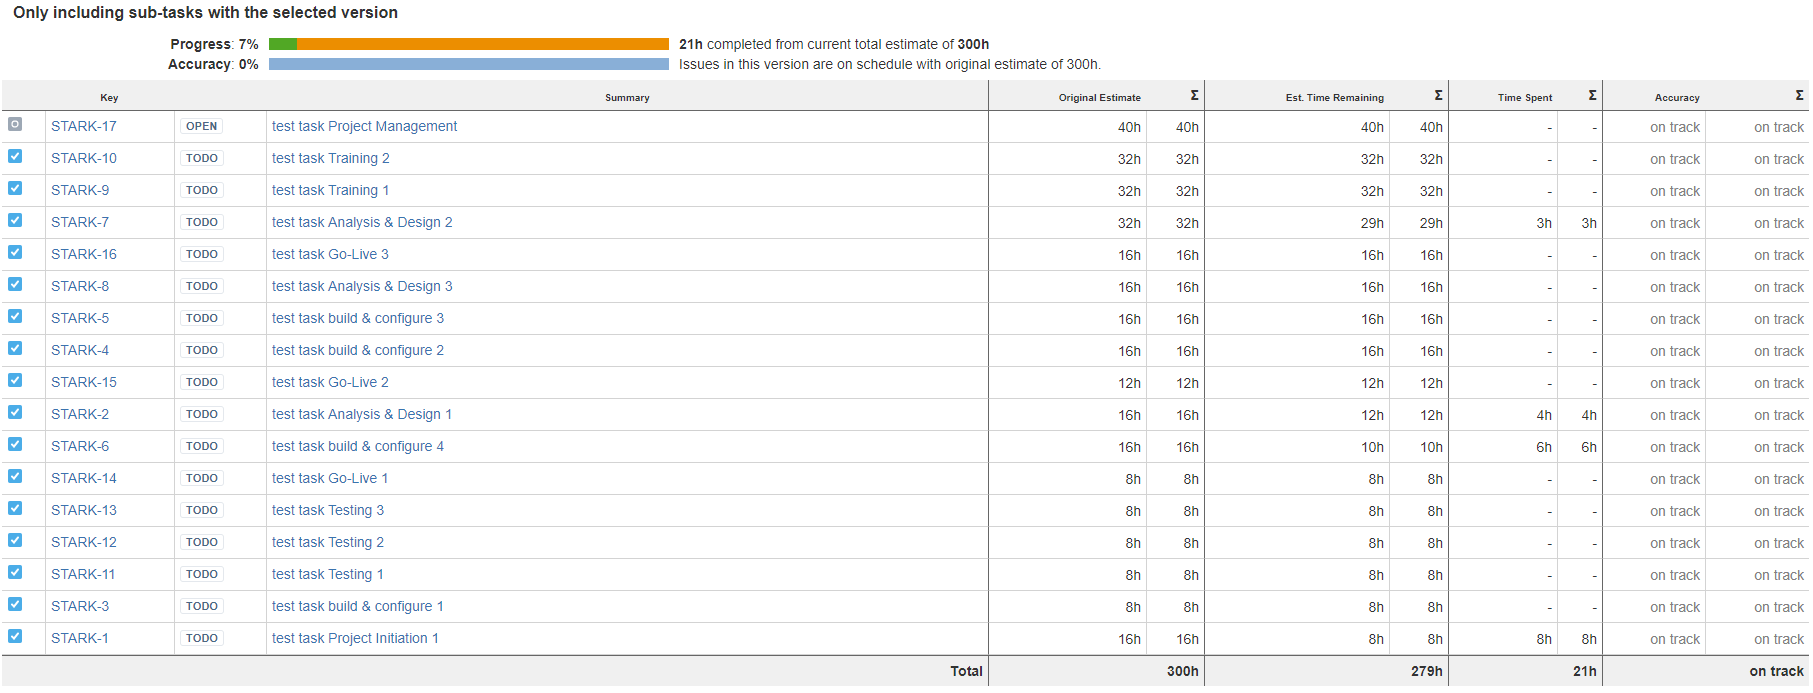This screenshot has width=1813, height=693.
Task: Open test task build & configure 3
Action: pos(358,318)
